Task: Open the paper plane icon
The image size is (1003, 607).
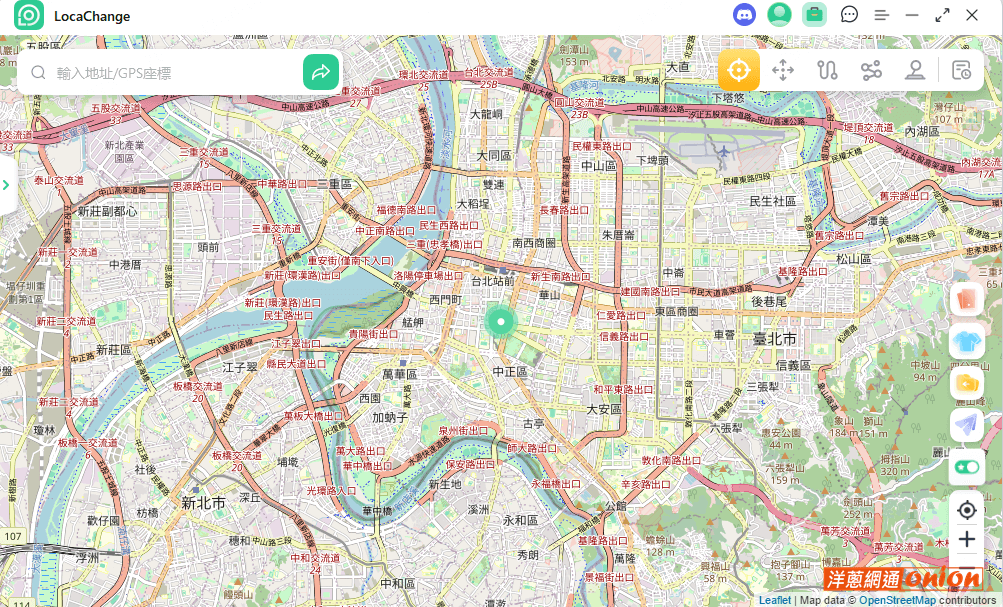Action: pyautogui.click(x=967, y=424)
